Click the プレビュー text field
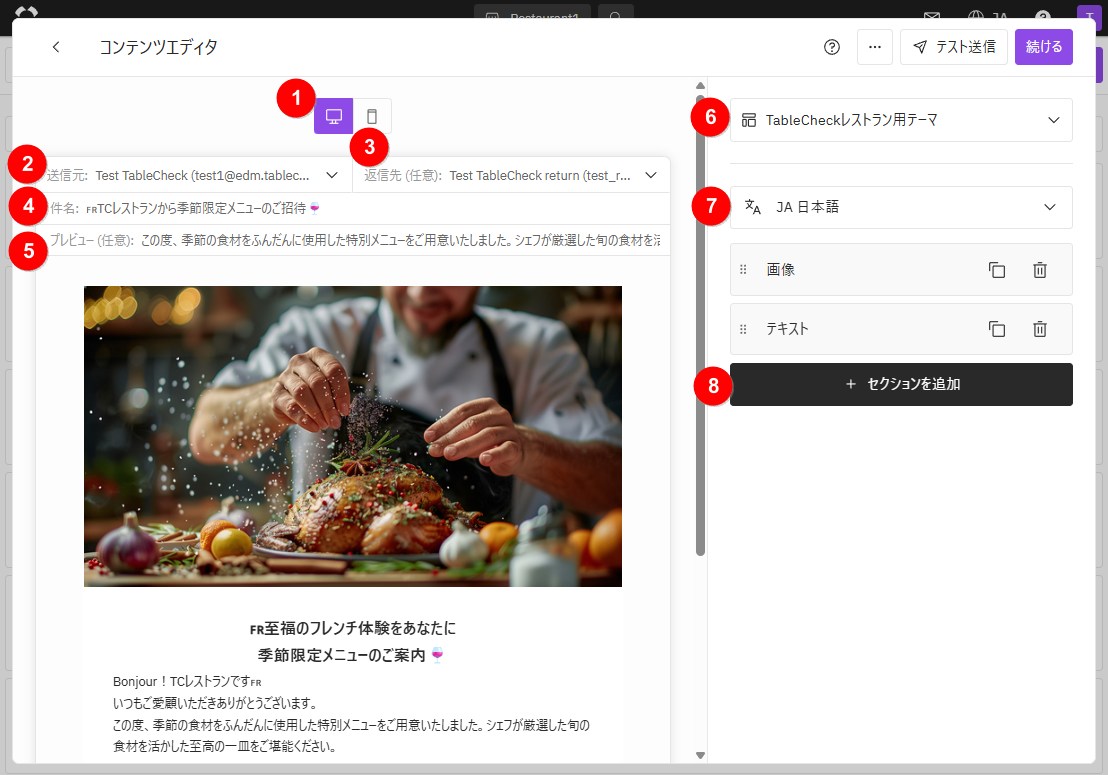 (353, 240)
